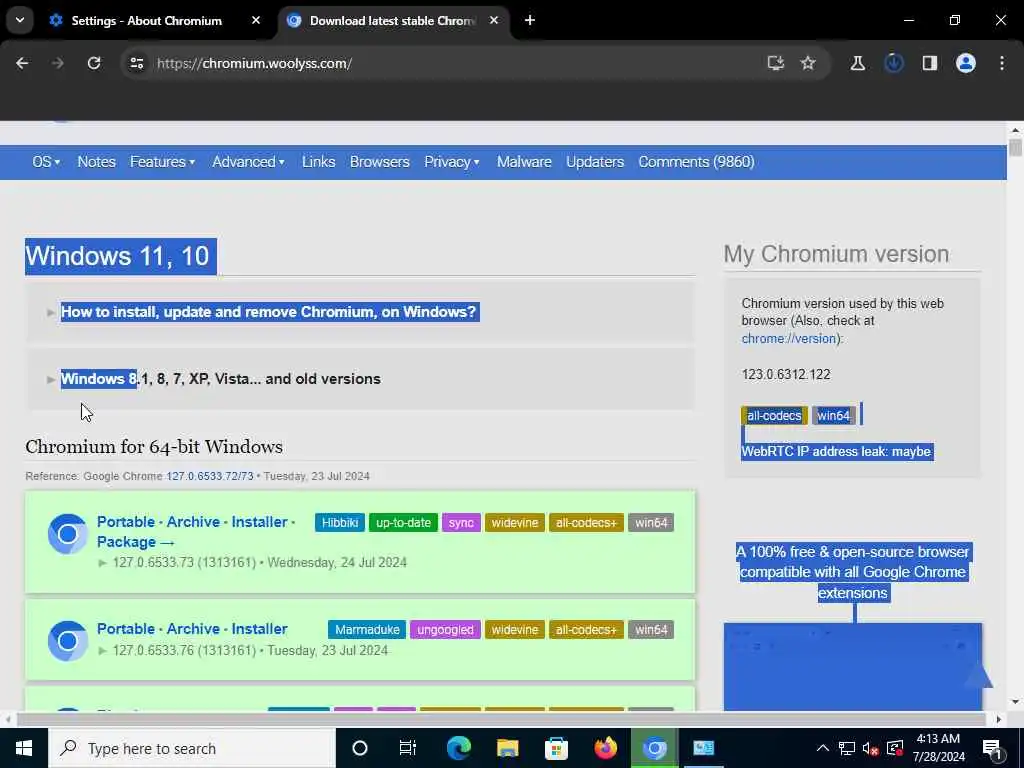The height and width of the screenshot is (768, 1024).
Task: Click the vertical page scrollbar thumb
Action: [1015, 147]
